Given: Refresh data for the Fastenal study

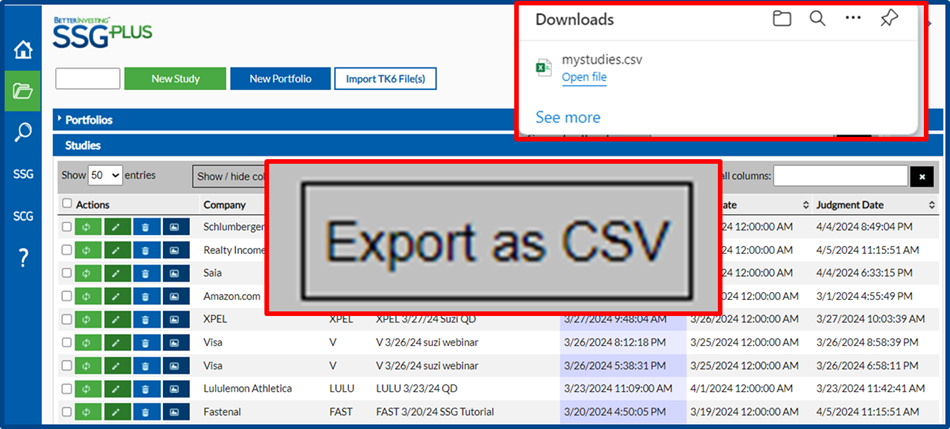Looking at the screenshot, I should pos(88,412).
